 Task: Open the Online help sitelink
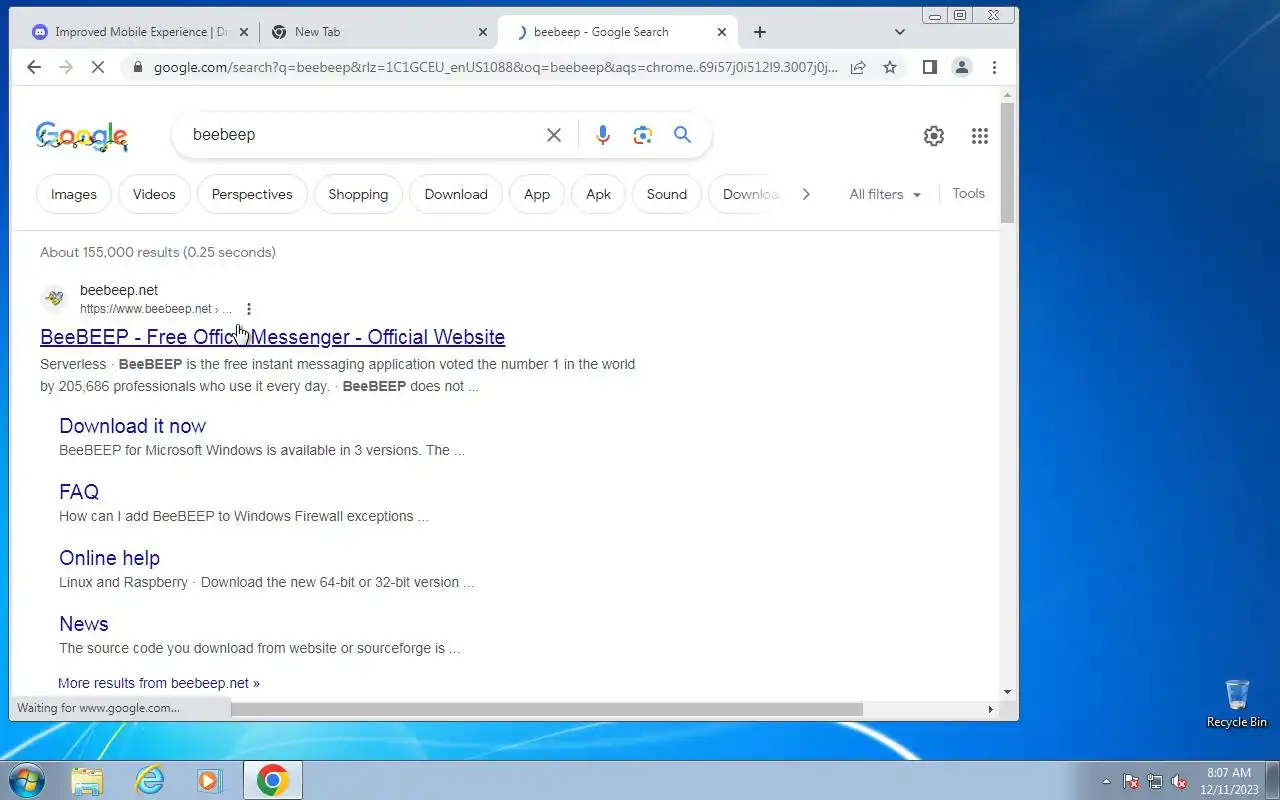coord(109,558)
